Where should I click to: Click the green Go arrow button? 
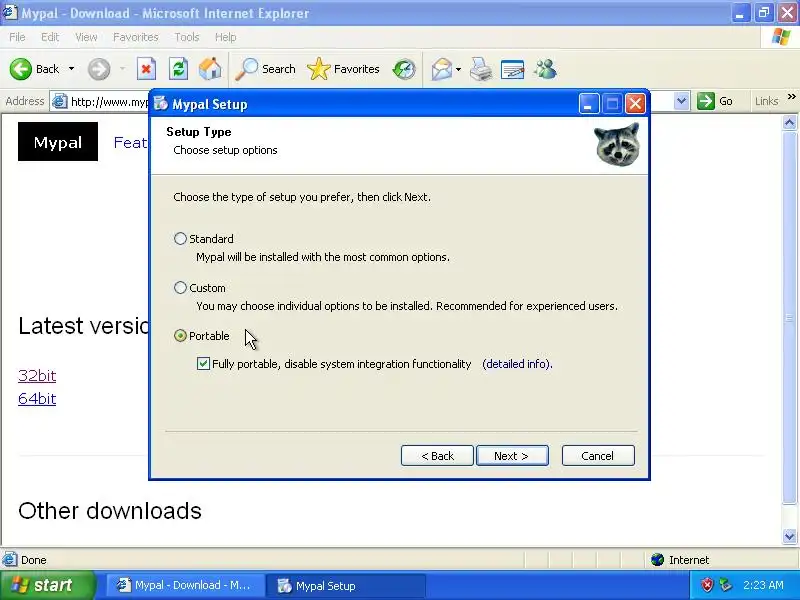coord(706,101)
